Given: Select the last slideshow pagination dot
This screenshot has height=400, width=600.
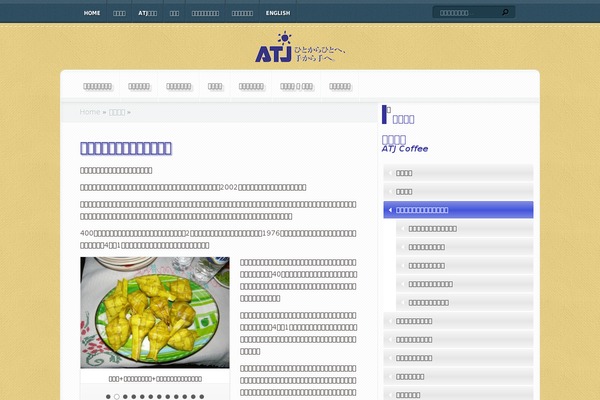Looking at the screenshot, I should pos(202,397).
